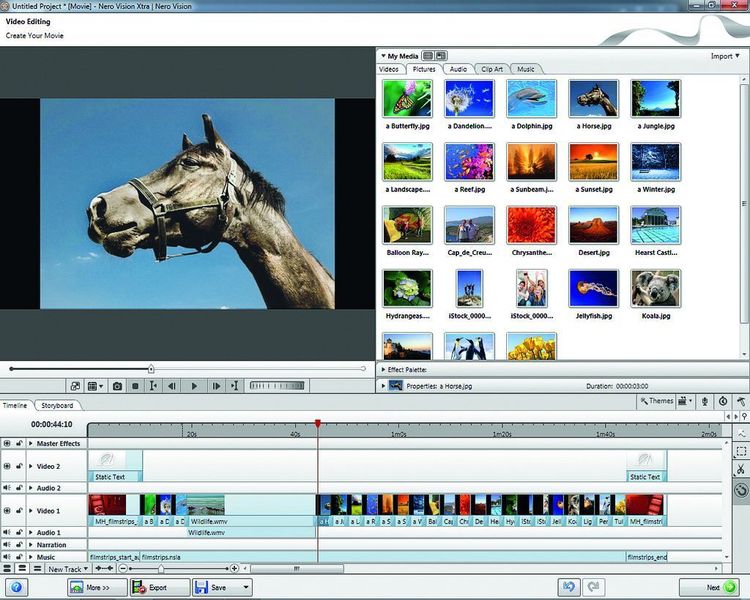Select the cut scissors tool

tap(740, 469)
